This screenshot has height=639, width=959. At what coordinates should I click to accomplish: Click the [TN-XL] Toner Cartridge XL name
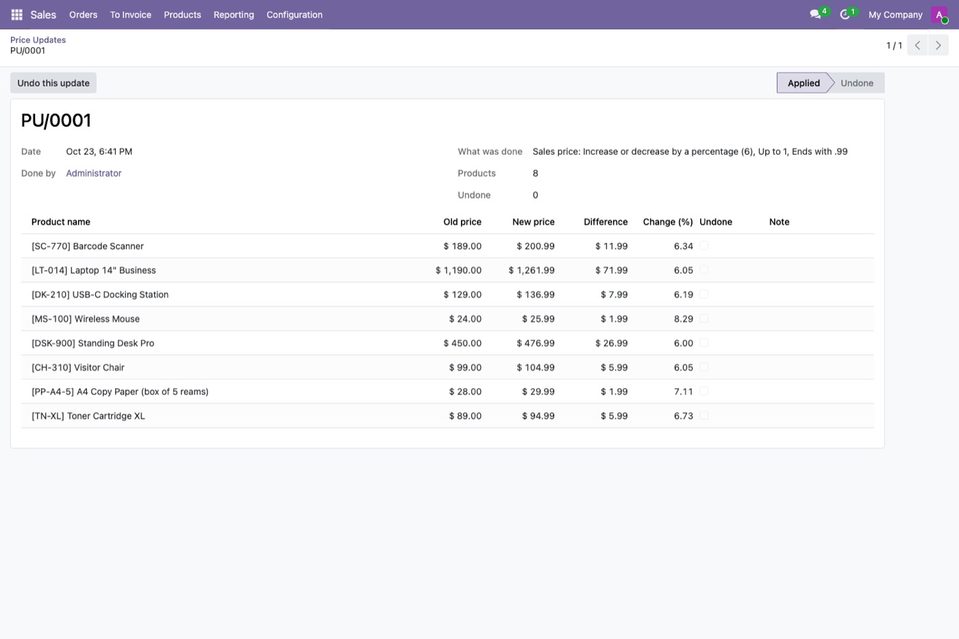88,416
